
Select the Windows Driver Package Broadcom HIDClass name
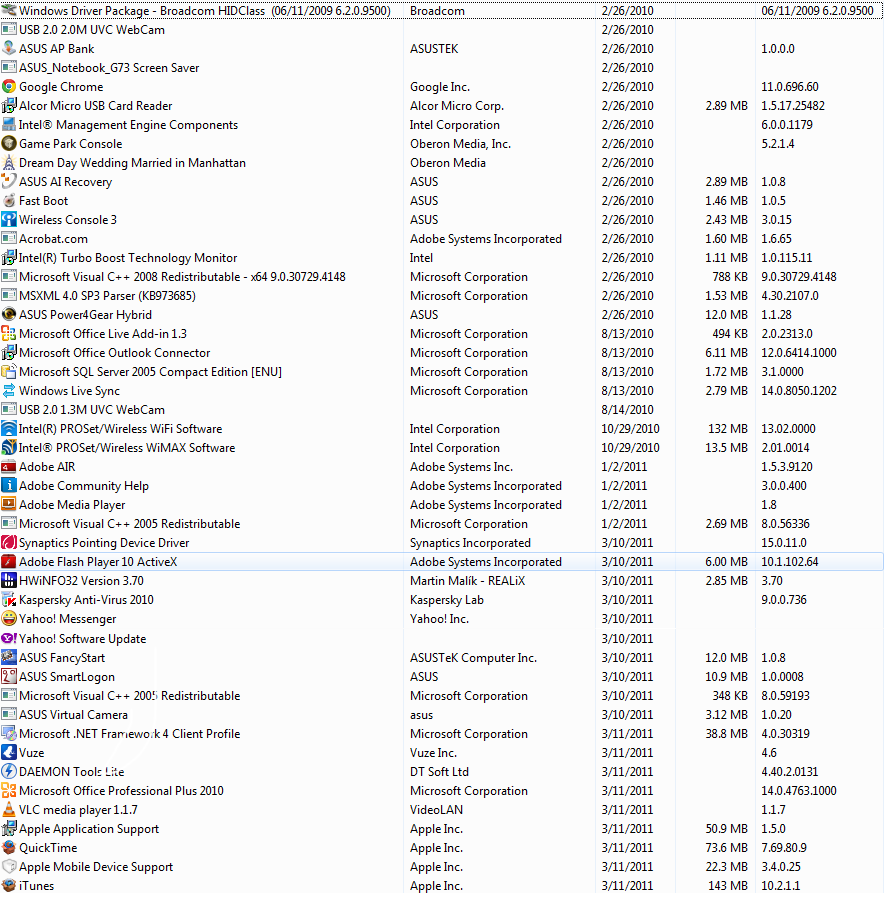pos(205,11)
